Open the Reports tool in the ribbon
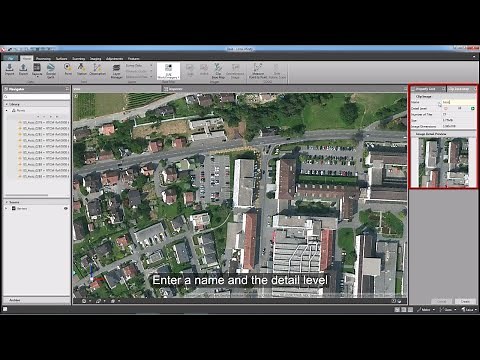The height and width of the screenshot is (360, 480). coord(37,70)
